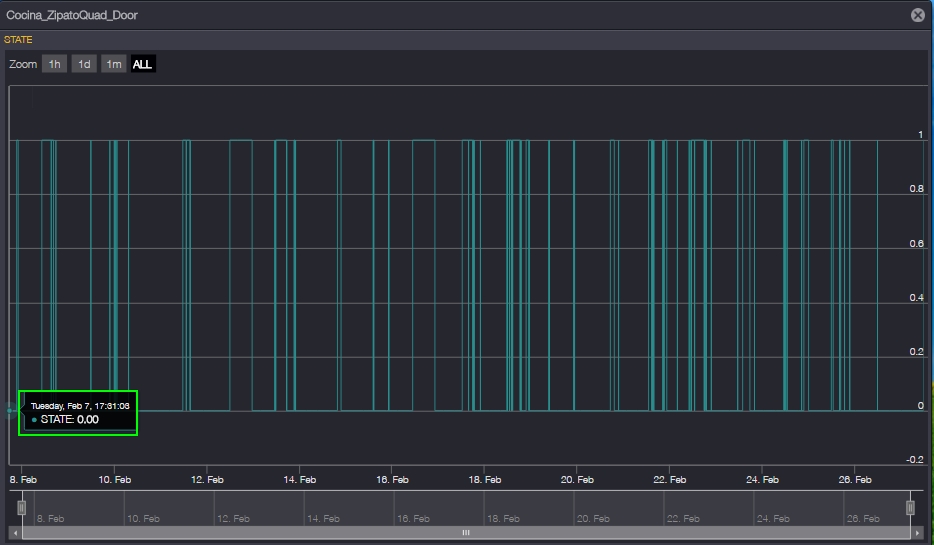Choose the 1m zoom option
The width and height of the screenshot is (934, 545).
tap(114, 64)
